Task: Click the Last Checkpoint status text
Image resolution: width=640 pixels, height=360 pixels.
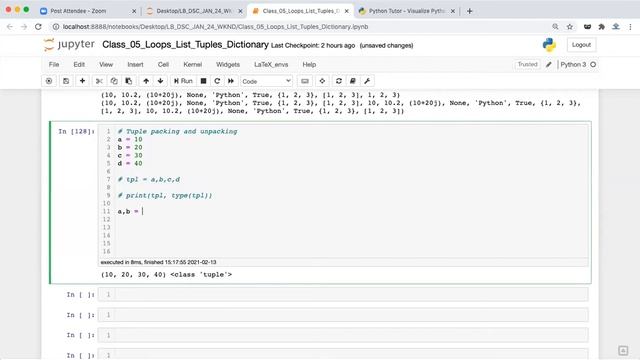Action: point(313,45)
